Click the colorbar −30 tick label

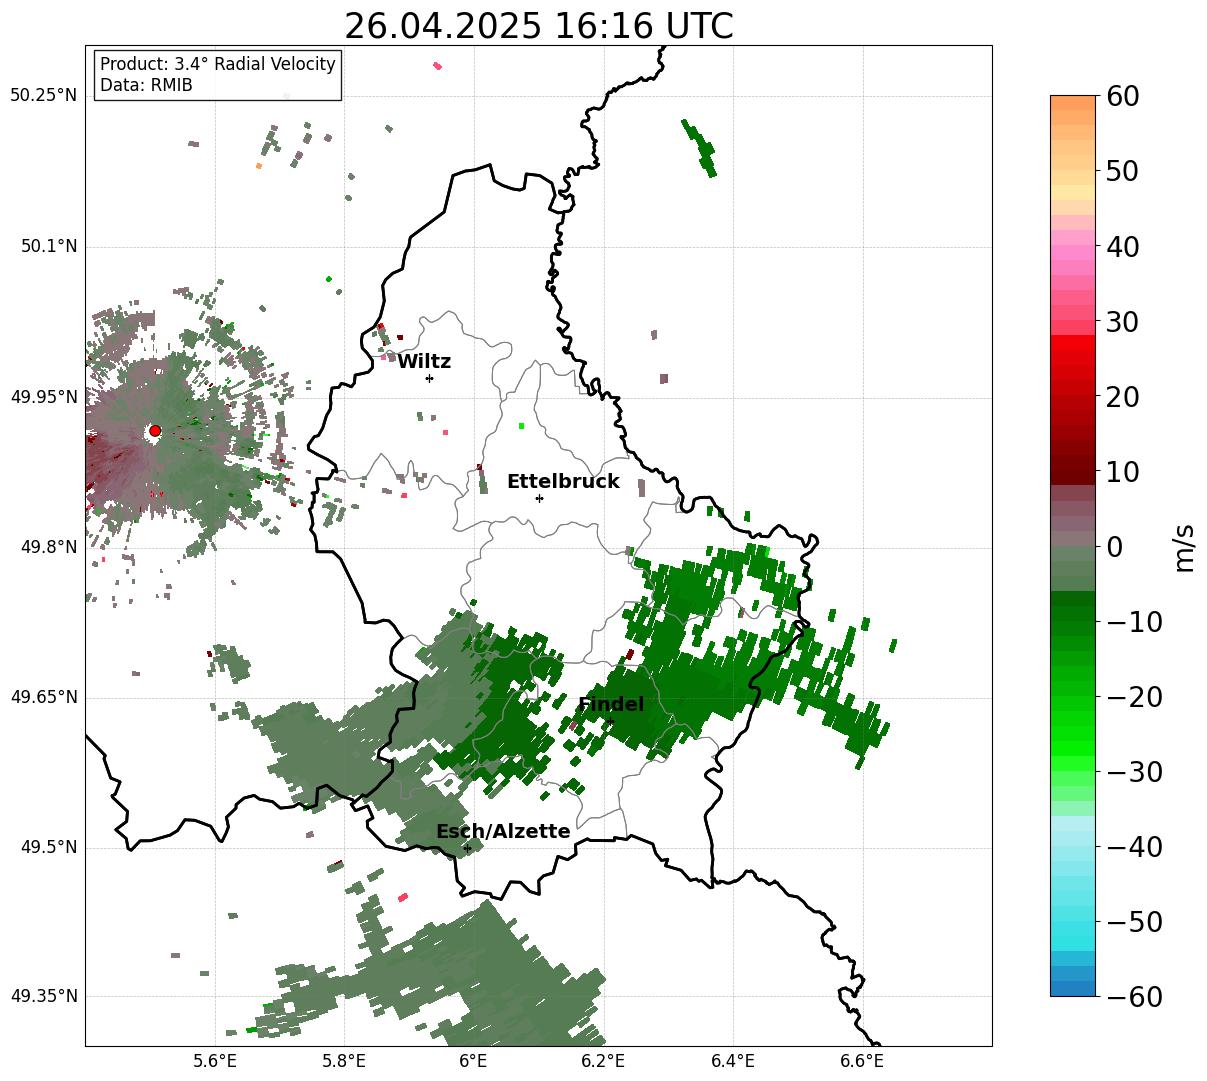coord(1134,772)
